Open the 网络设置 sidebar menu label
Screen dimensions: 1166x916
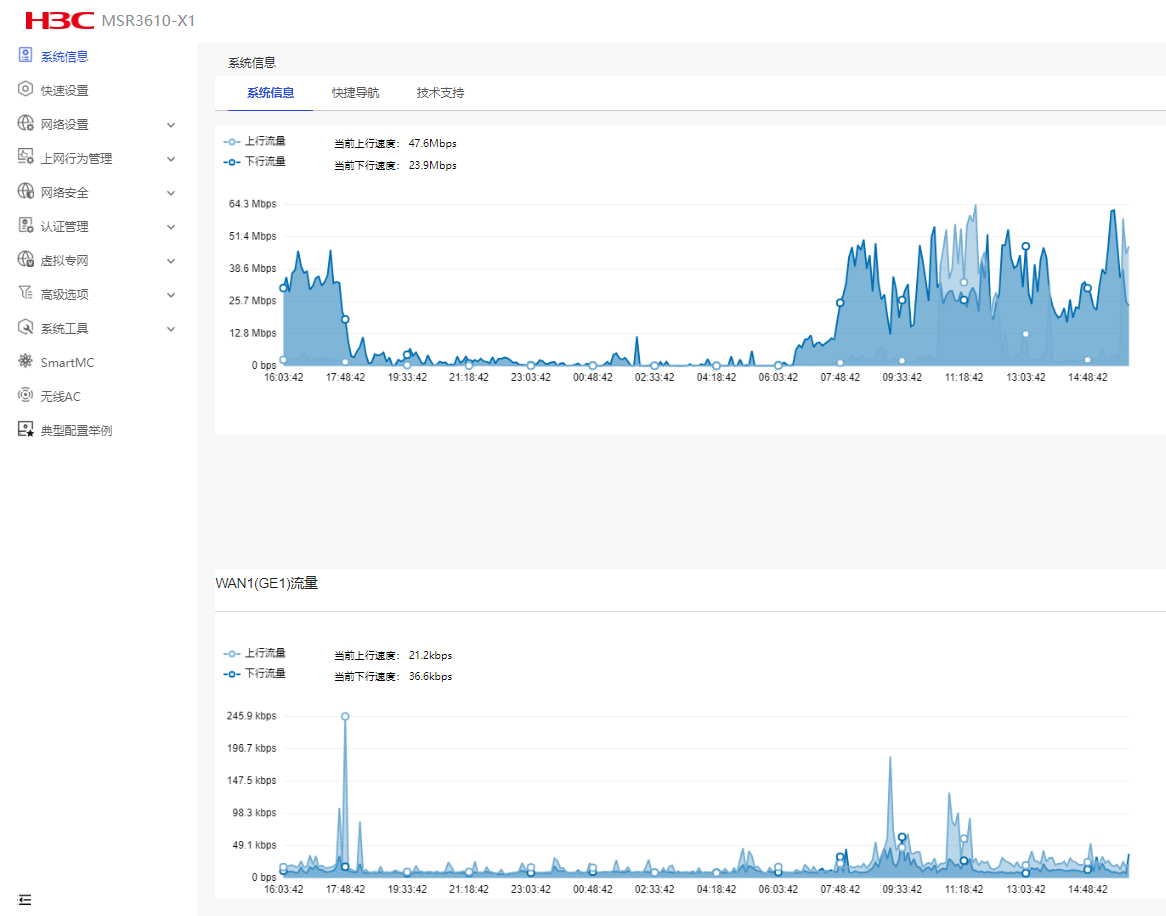(x=65, y=125)
